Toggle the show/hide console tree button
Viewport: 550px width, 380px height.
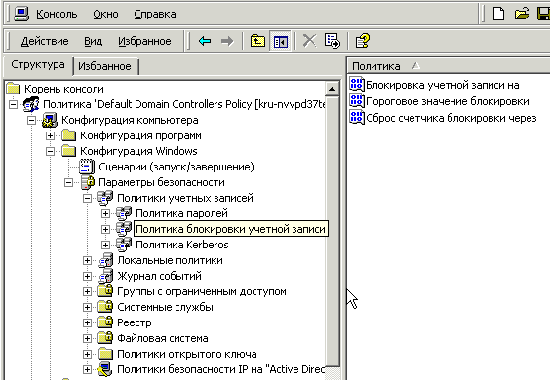pyautogui.click(x=280, y=41)
